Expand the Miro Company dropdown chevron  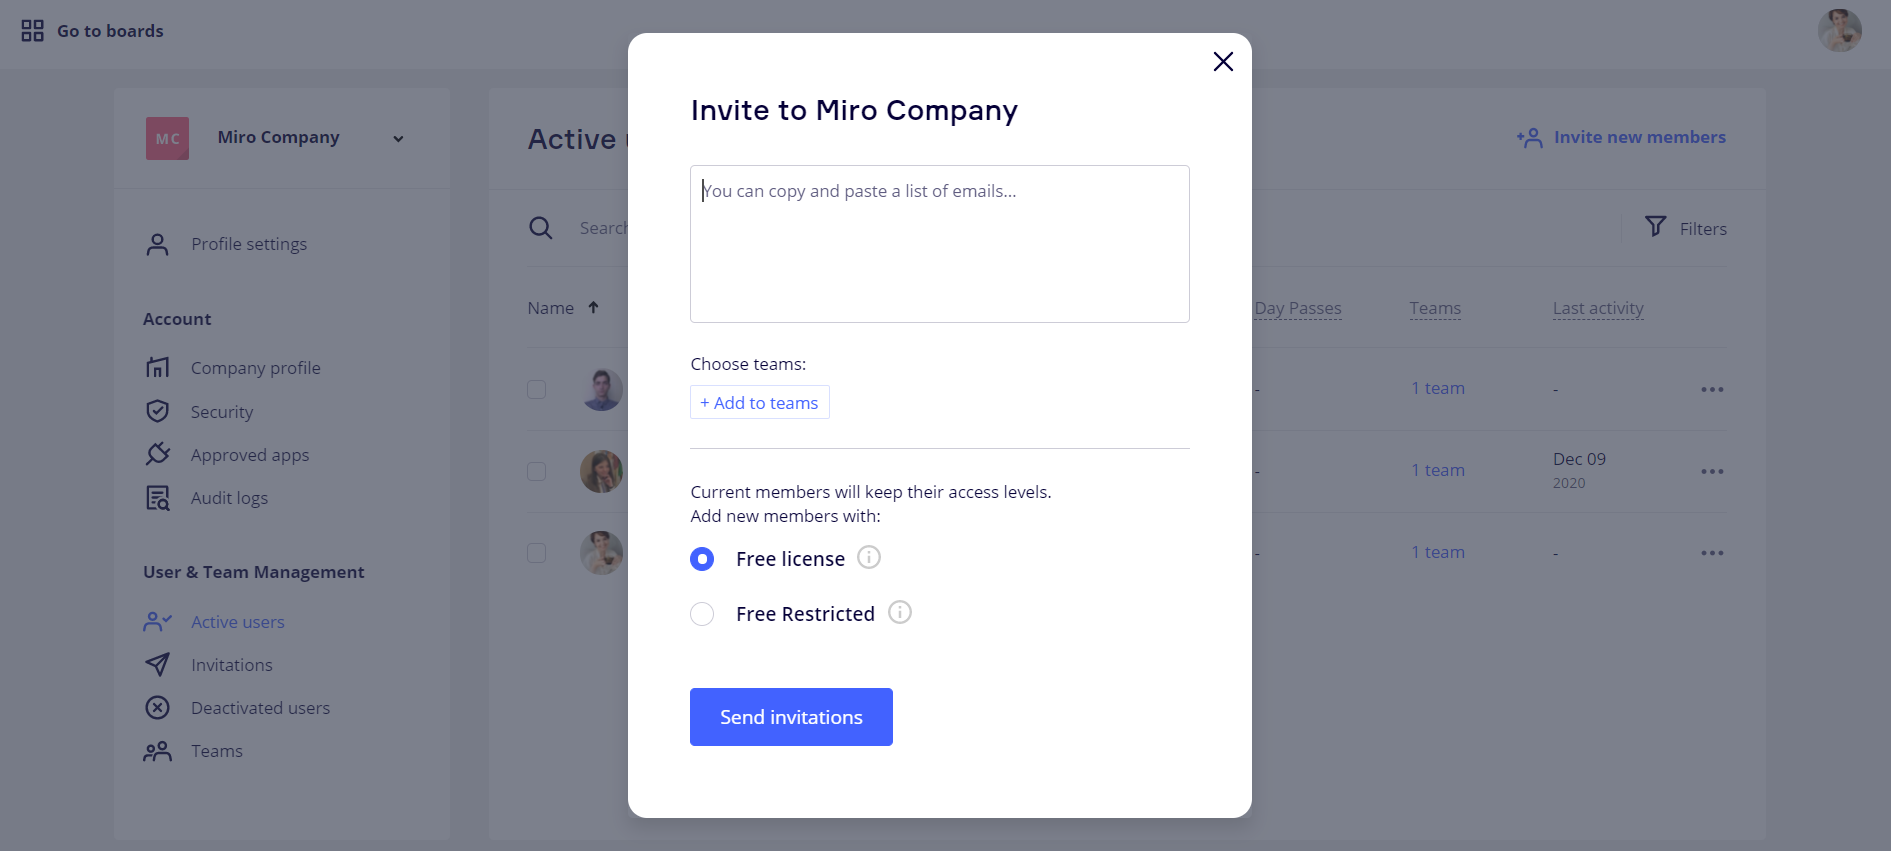point(398,139)
